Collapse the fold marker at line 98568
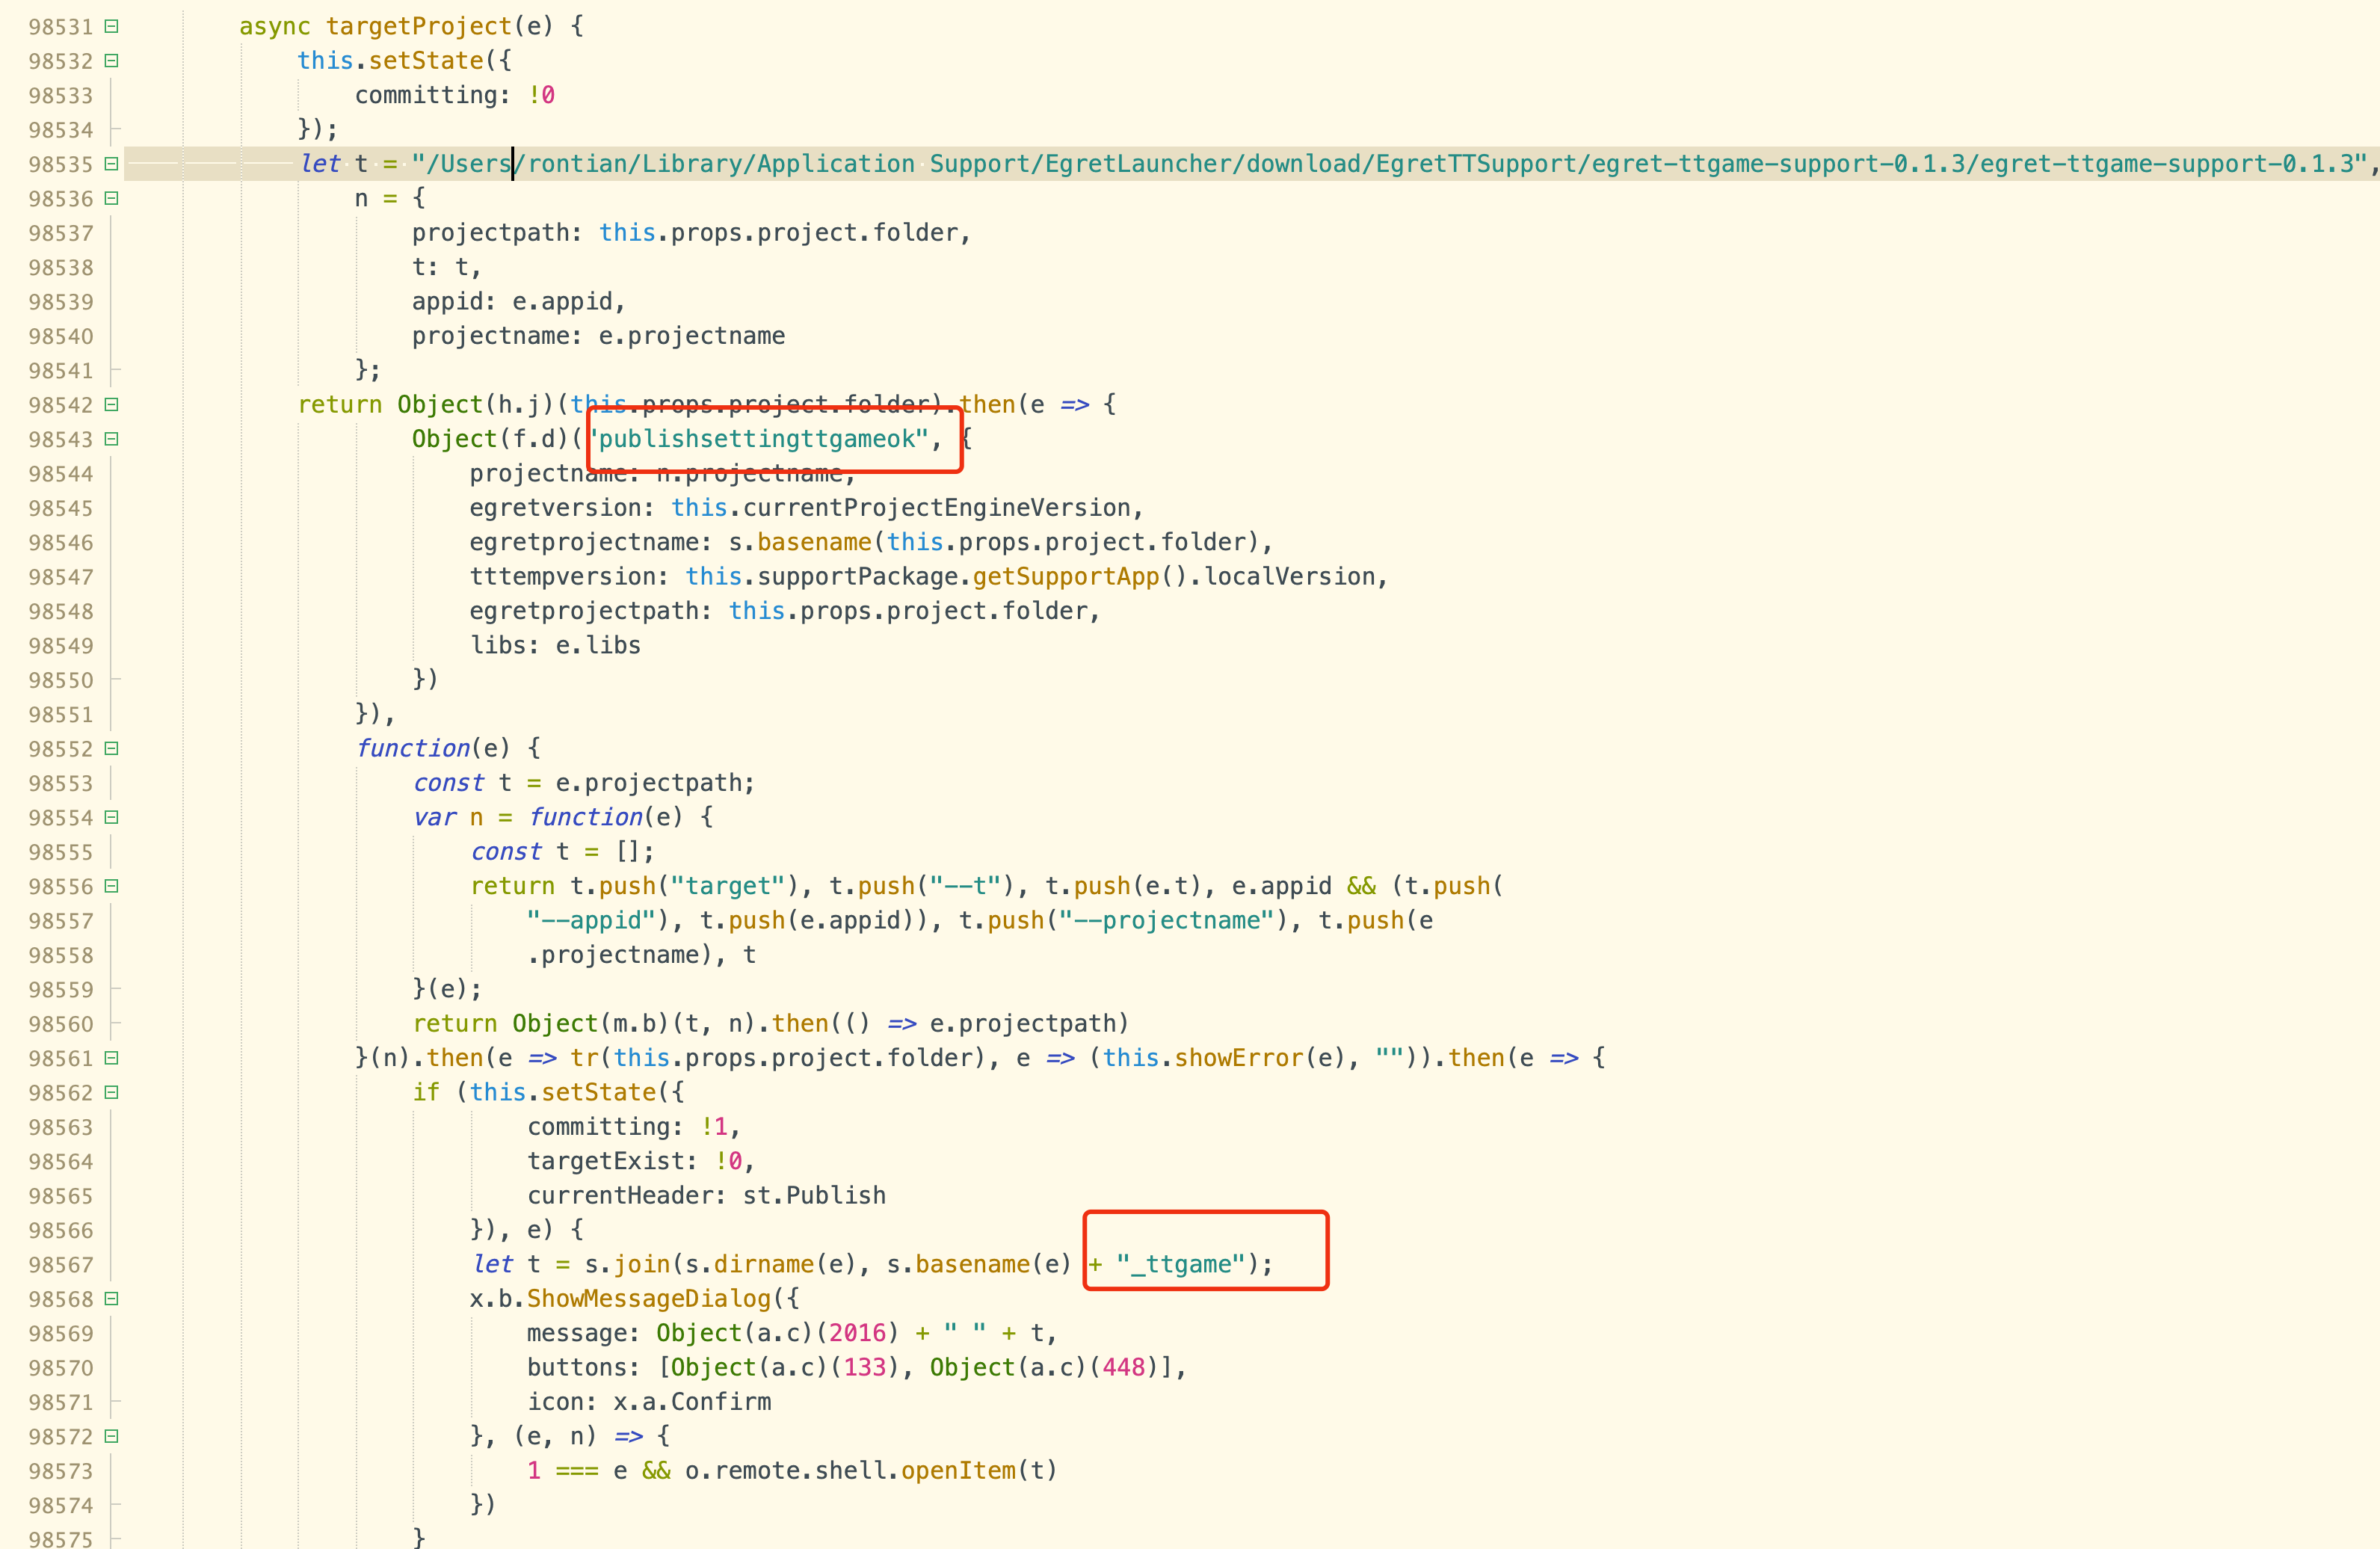2380x1549 pixels. (x=112, y=1298)
